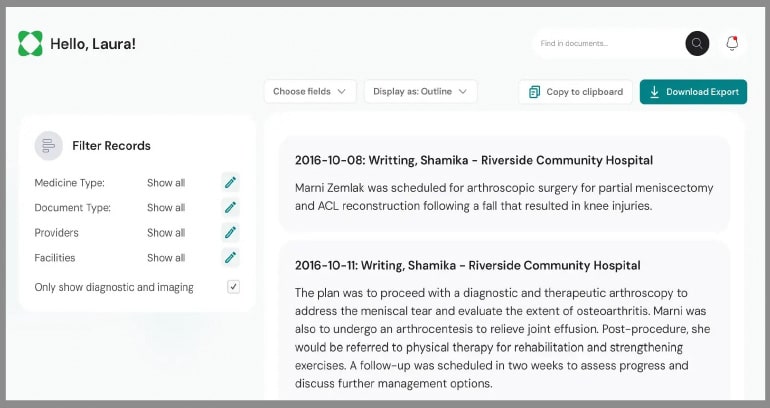Toggle Only show diagnostic and imaging checkbox
This screenshot has width=770, height=408.
pos(233,287)
